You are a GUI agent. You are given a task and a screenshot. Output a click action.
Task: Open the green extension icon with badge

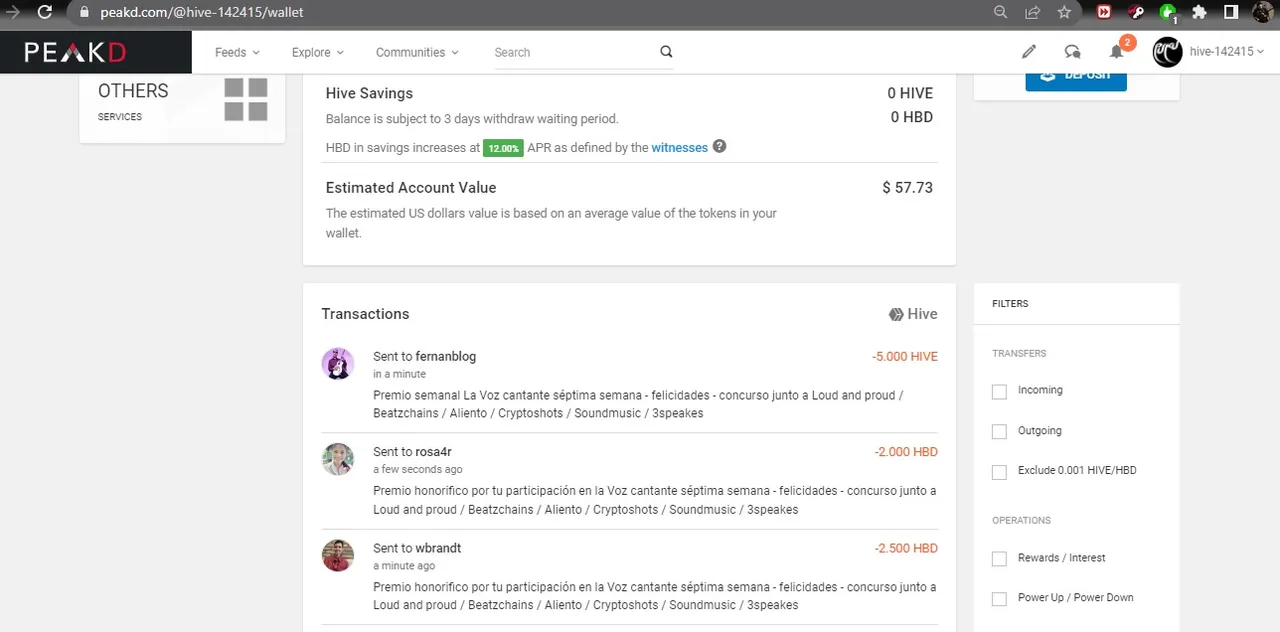[1168, 13]
